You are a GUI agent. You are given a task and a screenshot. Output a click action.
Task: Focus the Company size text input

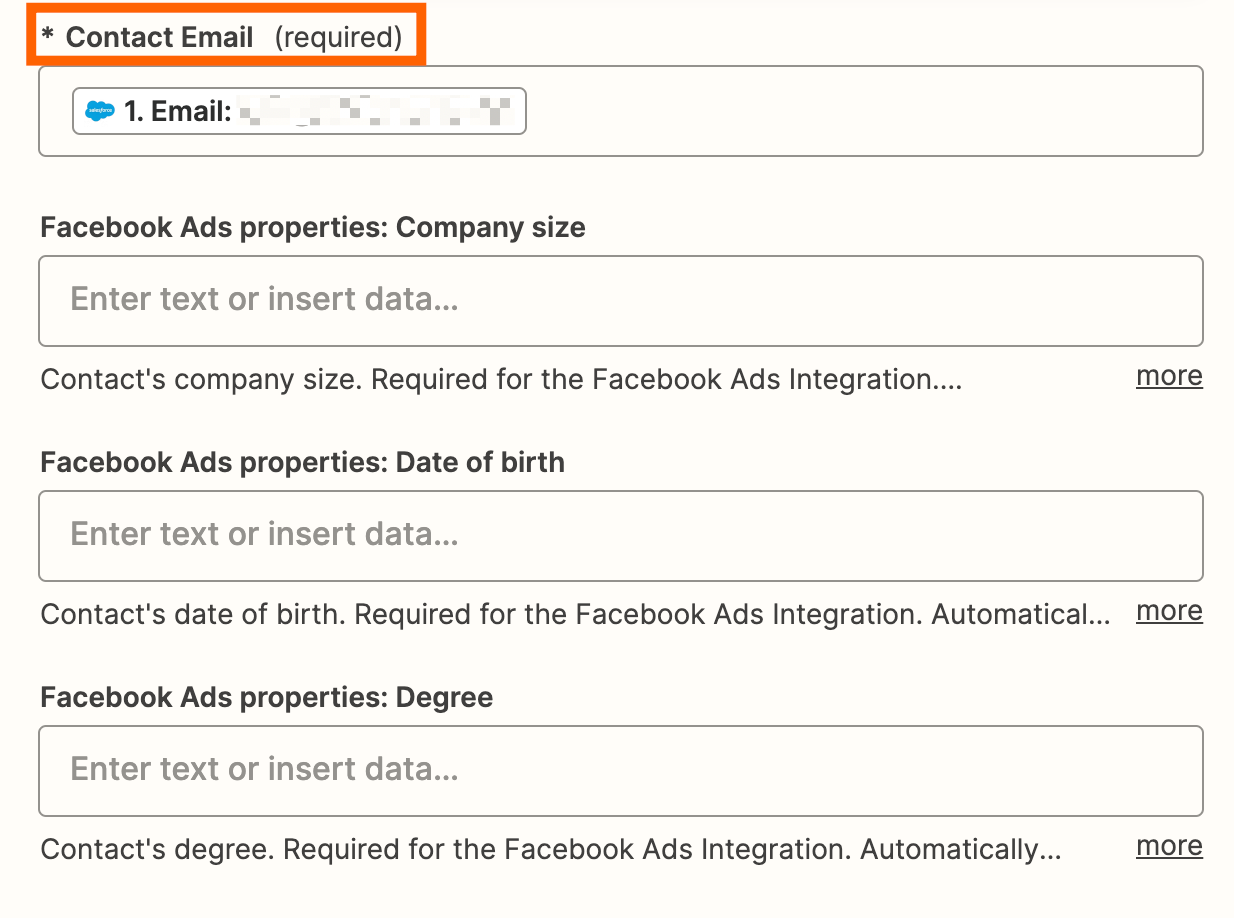(620, 300)
